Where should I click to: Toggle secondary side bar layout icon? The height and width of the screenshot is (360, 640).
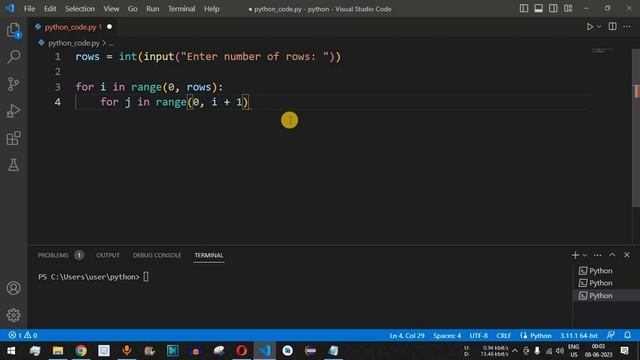coord(553,8)
